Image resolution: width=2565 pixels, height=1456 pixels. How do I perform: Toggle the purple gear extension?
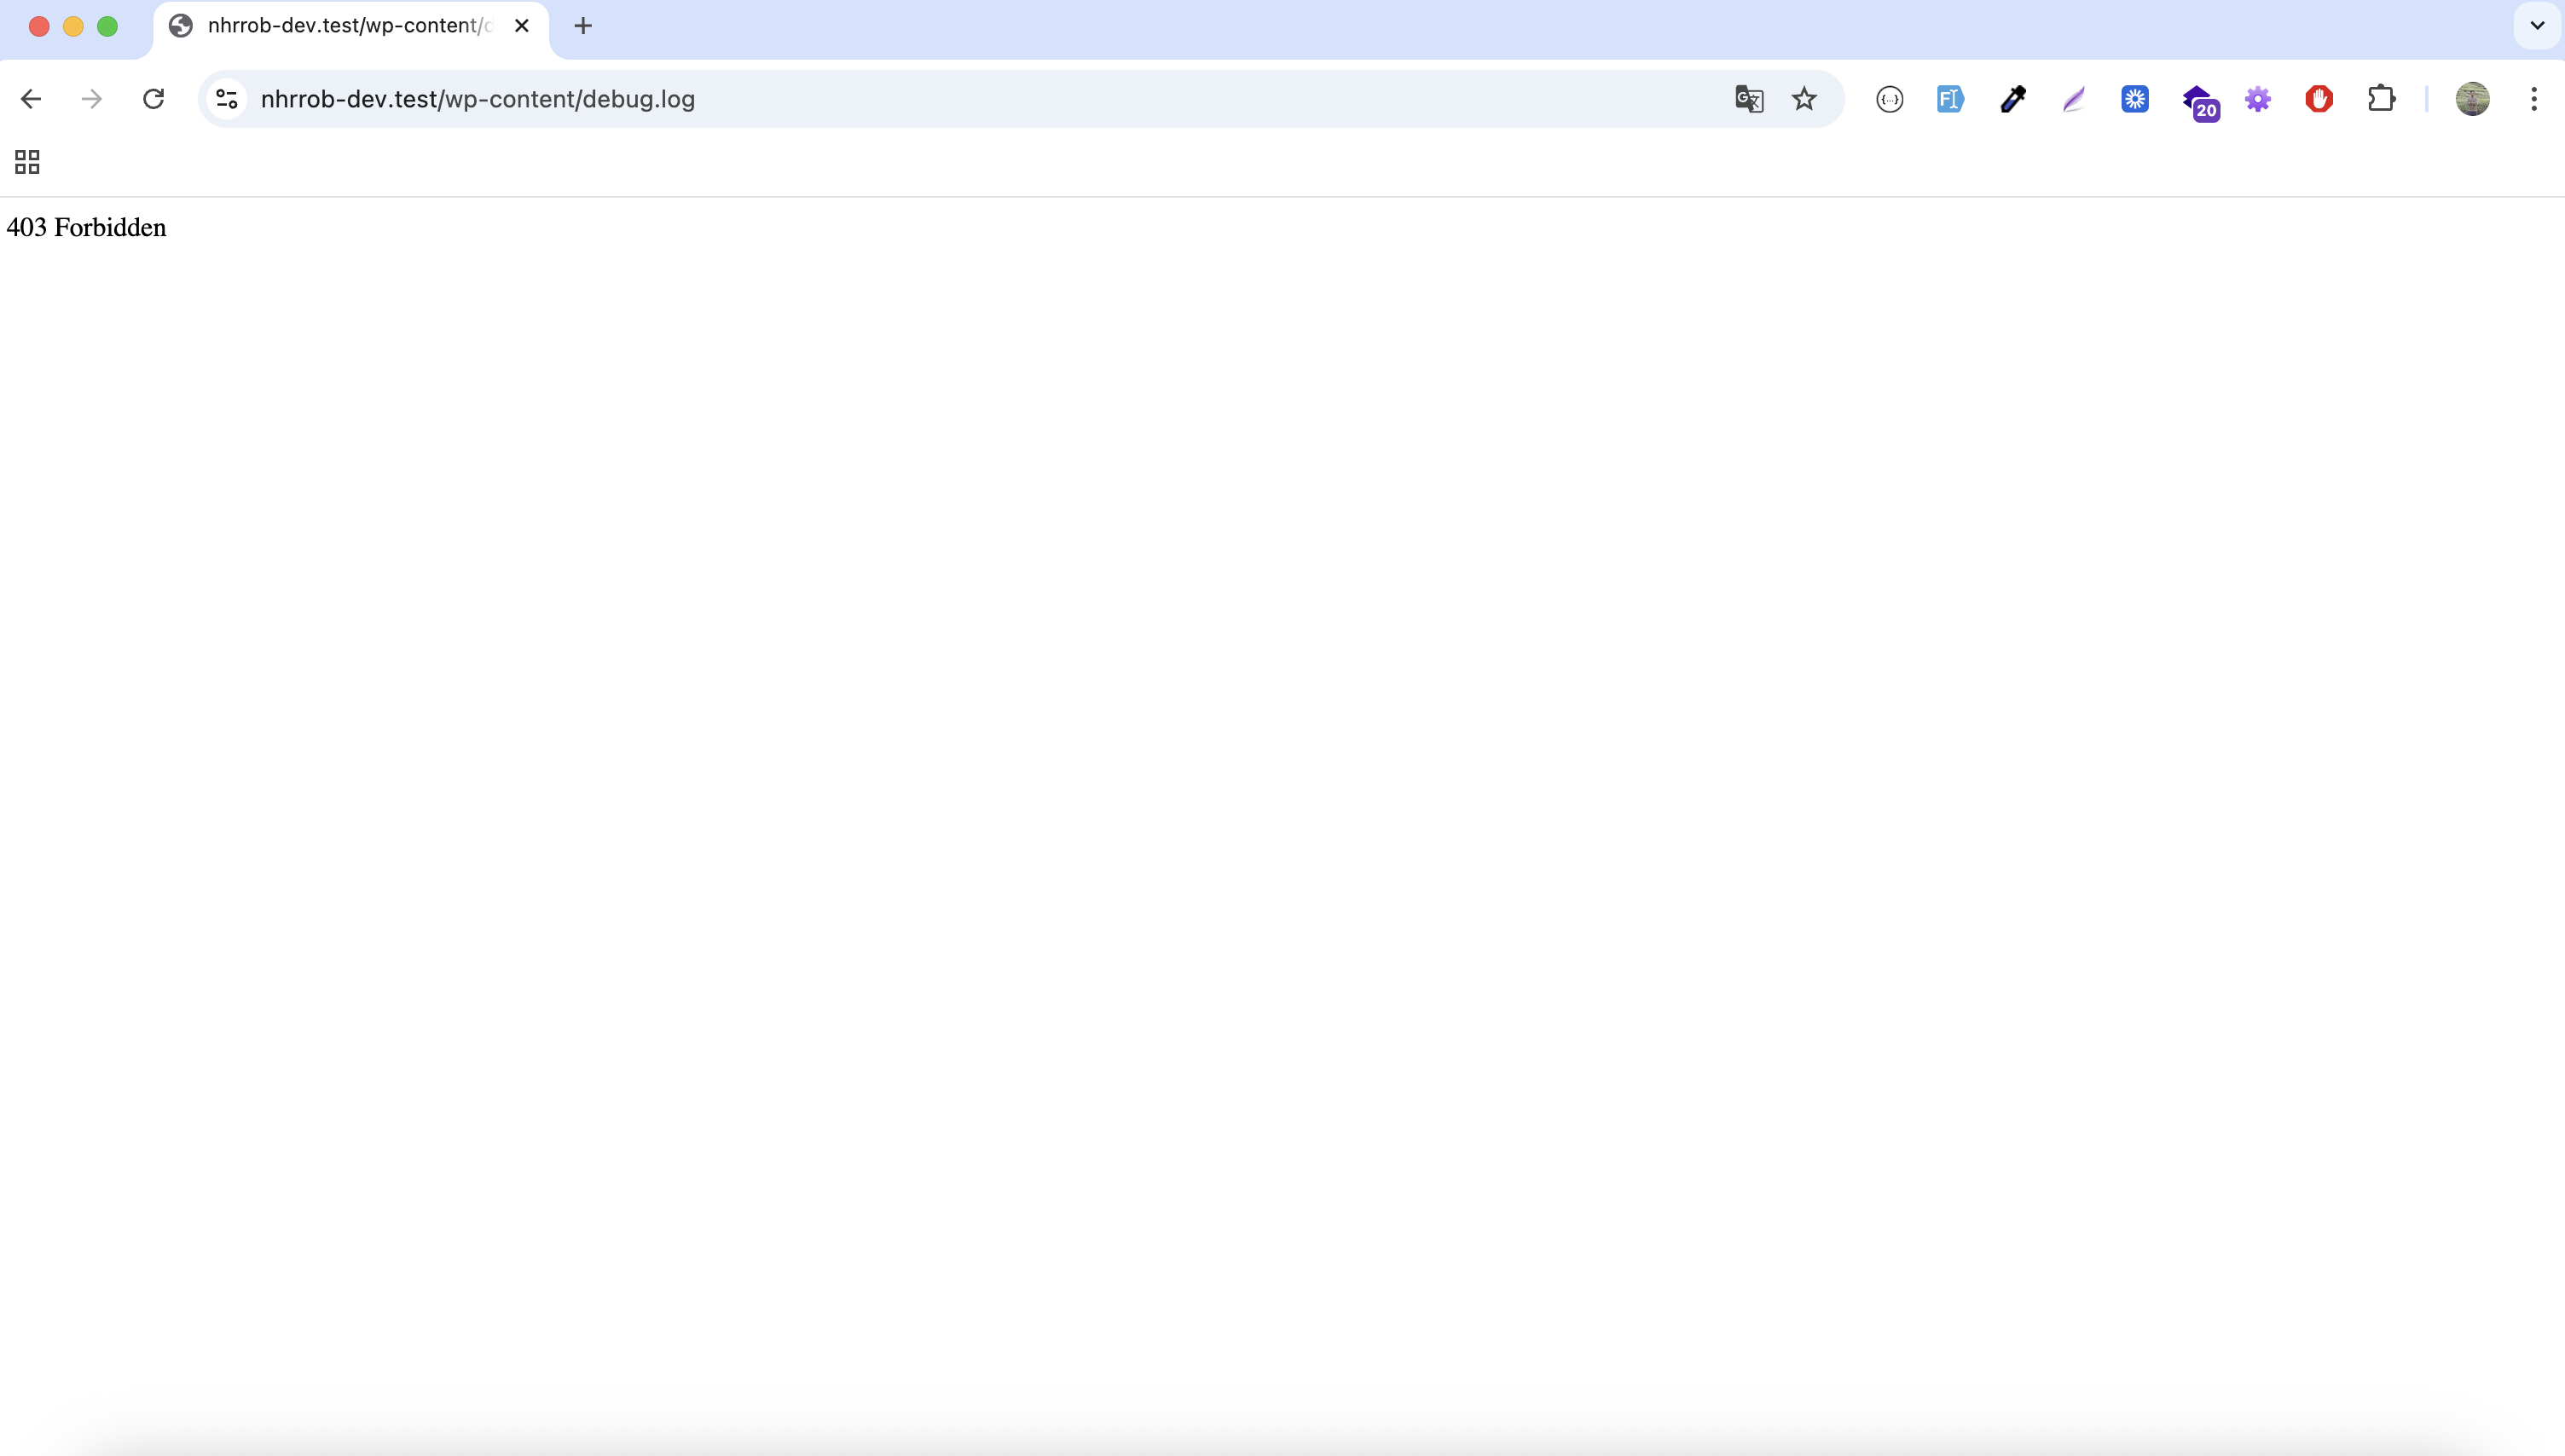pyautogui.click(x=2257, y=98)
